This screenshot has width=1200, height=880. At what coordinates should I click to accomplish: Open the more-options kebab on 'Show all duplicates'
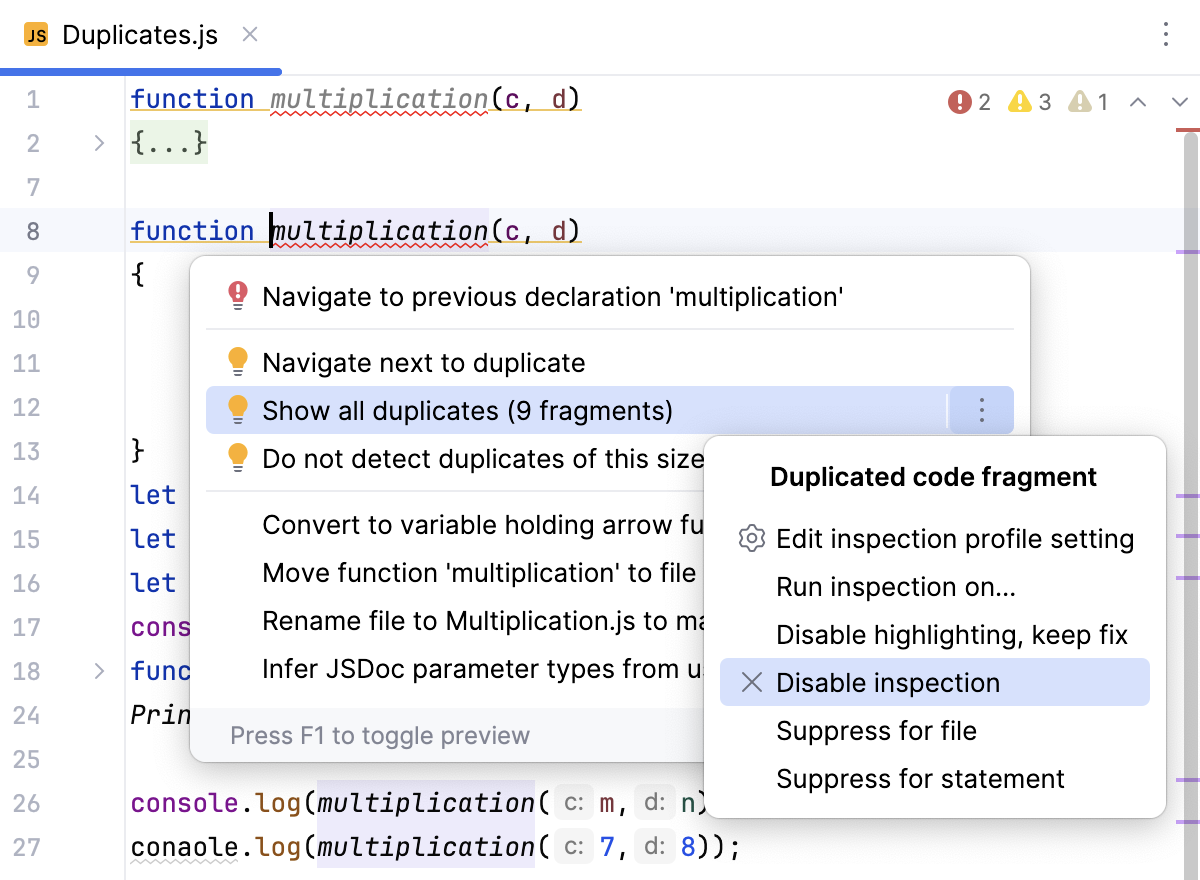[981, 409]
